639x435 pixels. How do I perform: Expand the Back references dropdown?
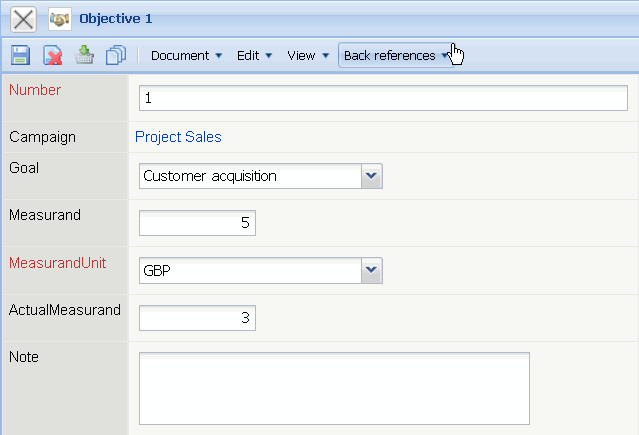click(396, 56)
